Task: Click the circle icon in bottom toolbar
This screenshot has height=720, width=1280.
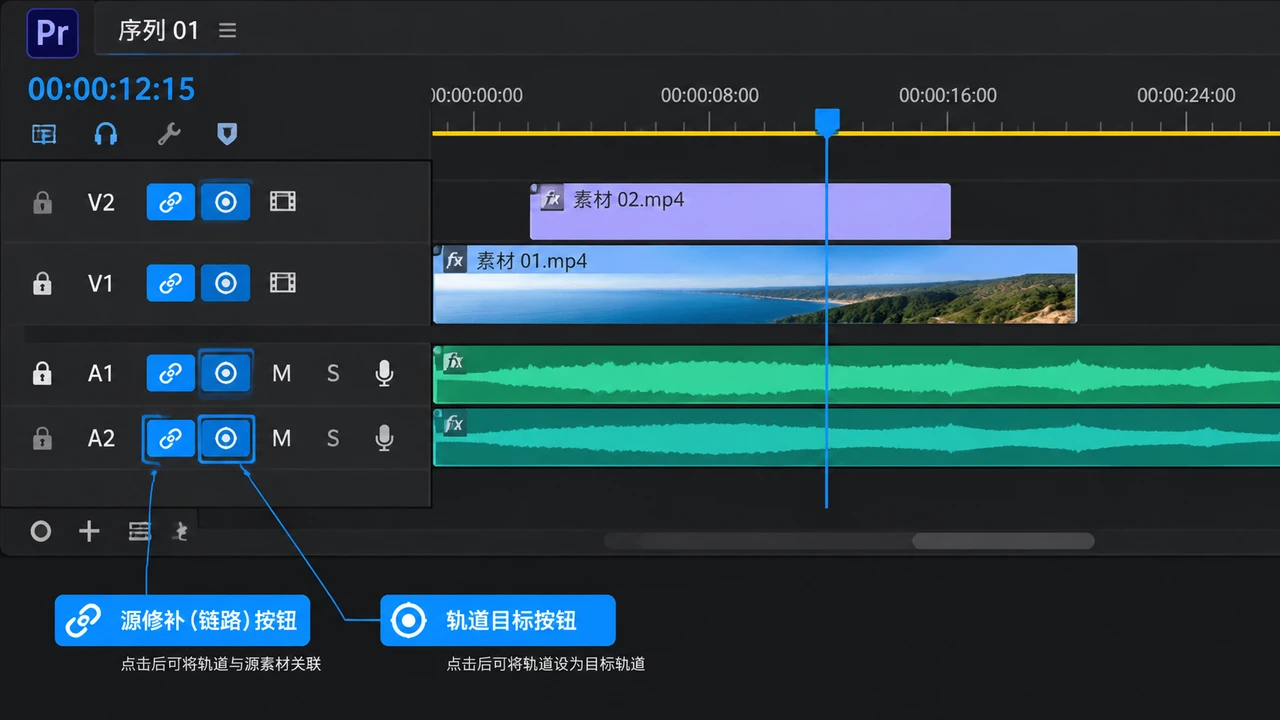Action: 40,531
